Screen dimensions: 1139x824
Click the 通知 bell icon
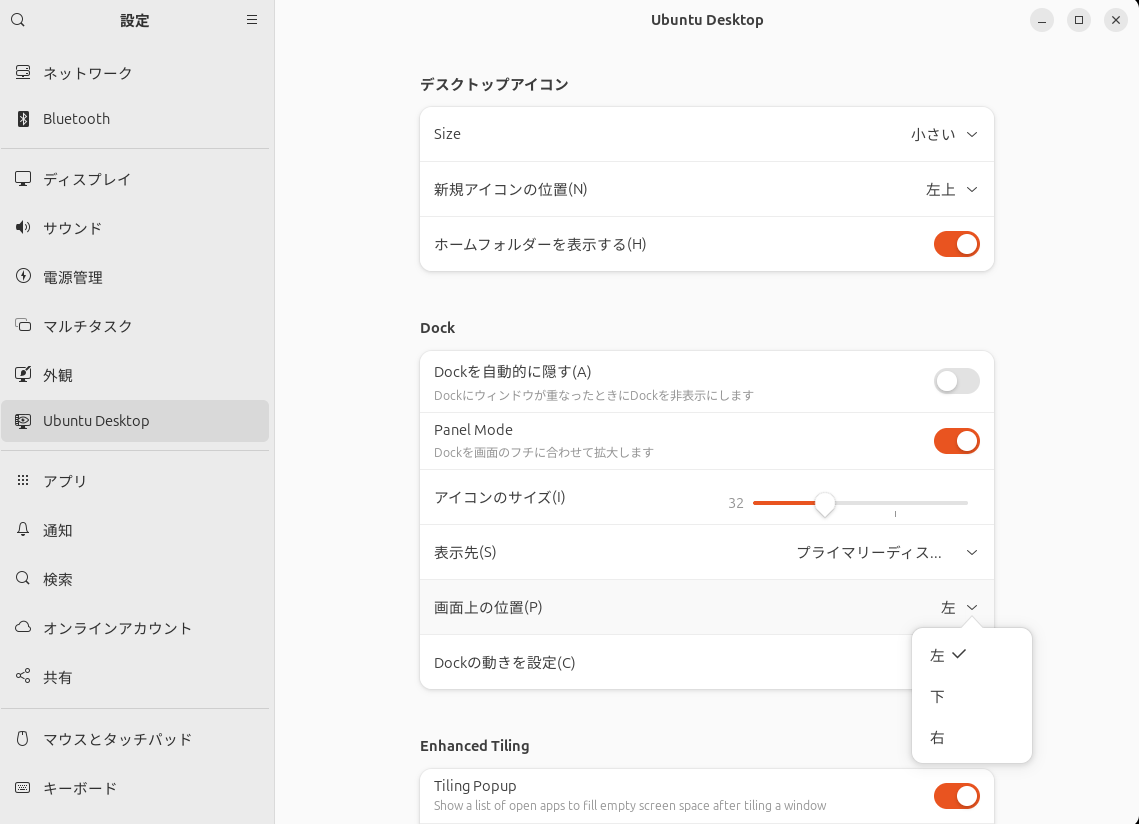pos(23,530)
